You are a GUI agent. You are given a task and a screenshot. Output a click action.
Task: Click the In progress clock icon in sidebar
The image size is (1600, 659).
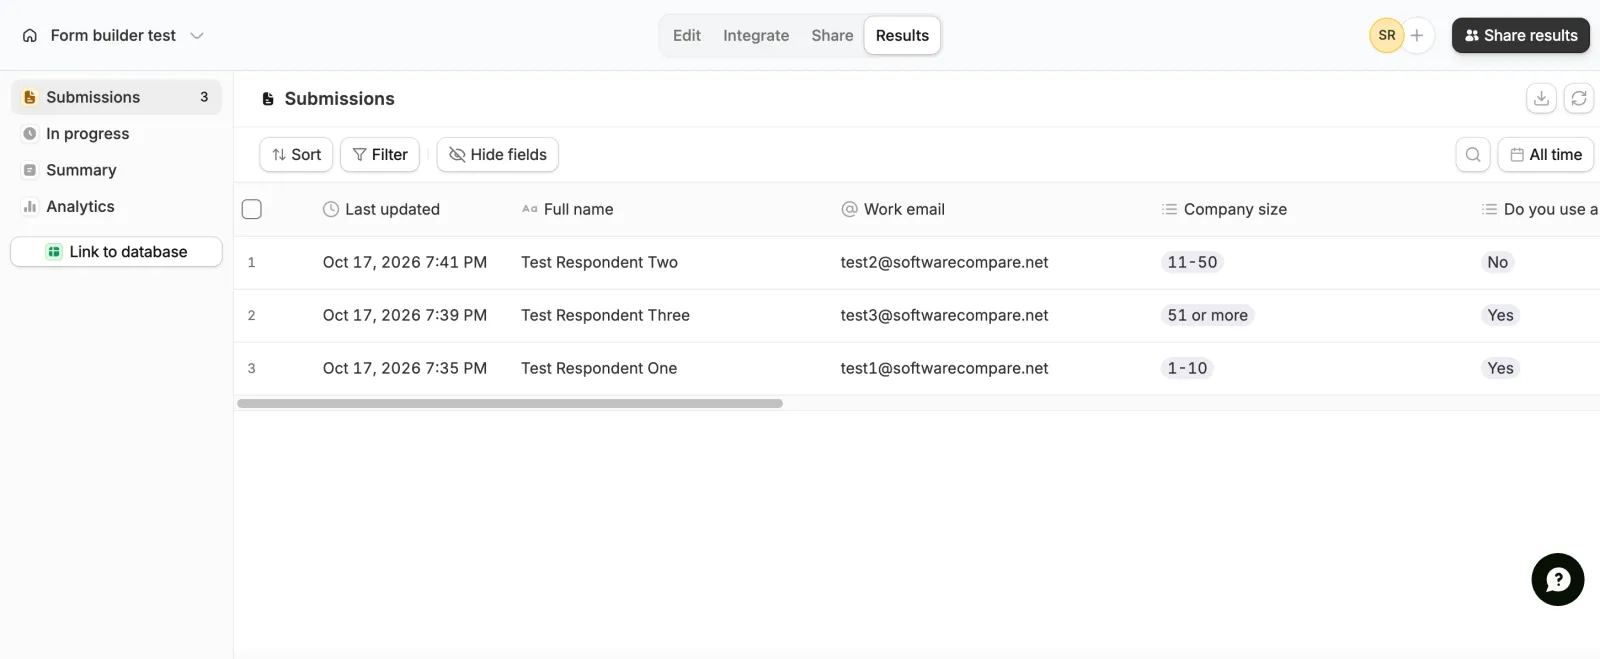[30, 133]
